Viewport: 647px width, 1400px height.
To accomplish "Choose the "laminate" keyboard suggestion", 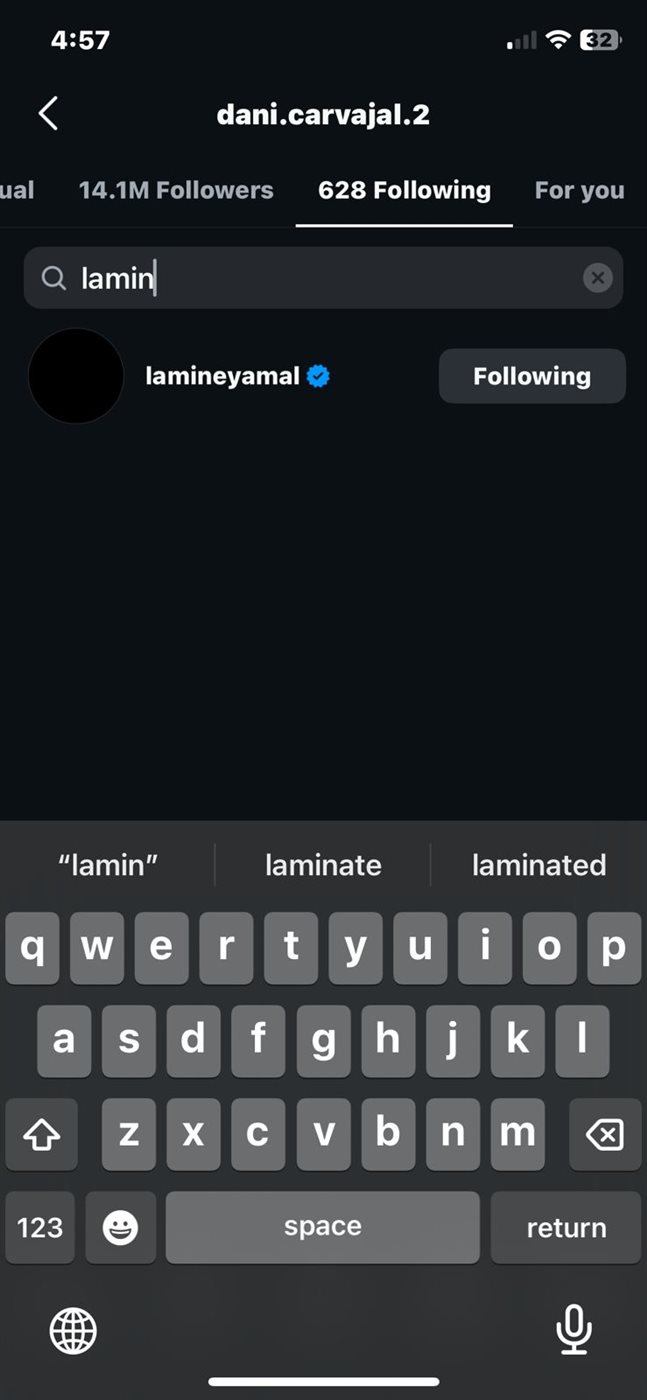I will coord(323,865).
